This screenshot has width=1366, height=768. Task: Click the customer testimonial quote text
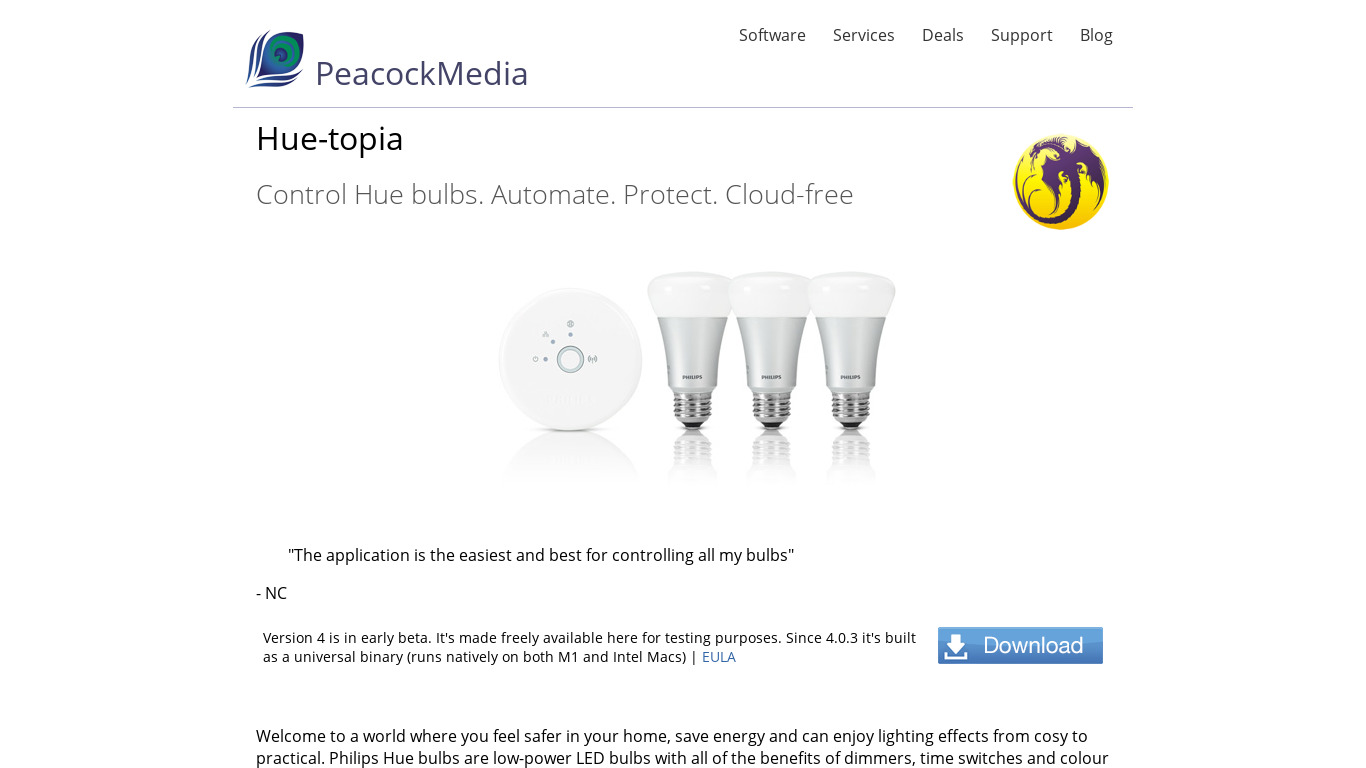point(541,555)
